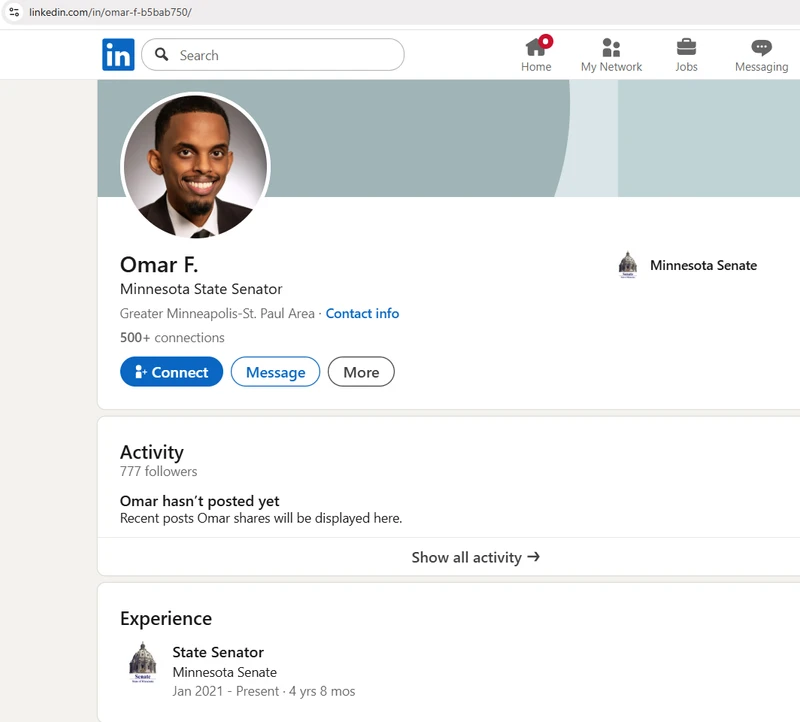The width and height of the screenshot is (800, 722).
Task: Expand the More options button
Action: coord(361,372)
